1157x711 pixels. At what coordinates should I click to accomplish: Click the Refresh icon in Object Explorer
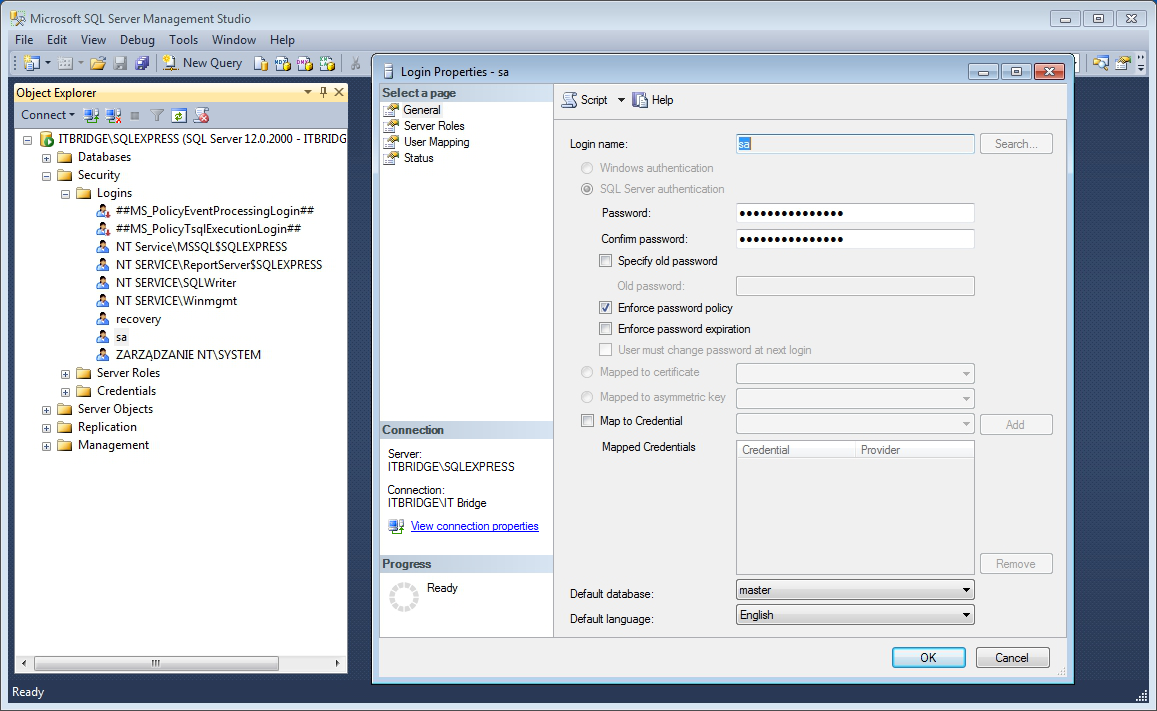click(179, 115)
